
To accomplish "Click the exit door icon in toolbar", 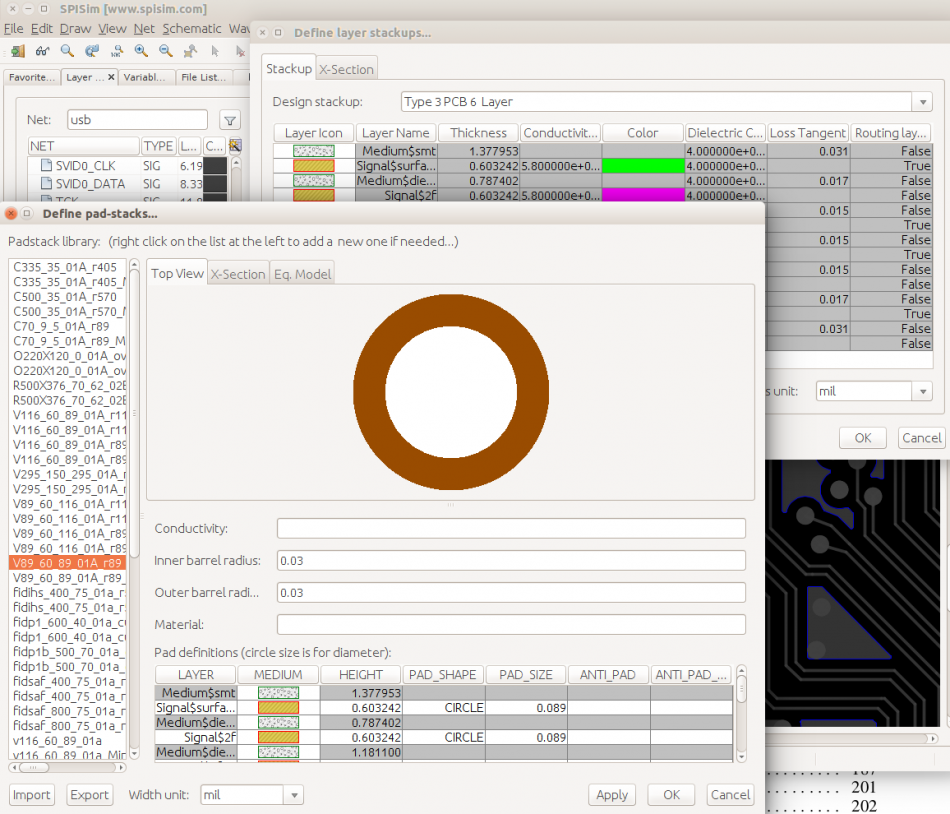I will [x=18, y=51].
